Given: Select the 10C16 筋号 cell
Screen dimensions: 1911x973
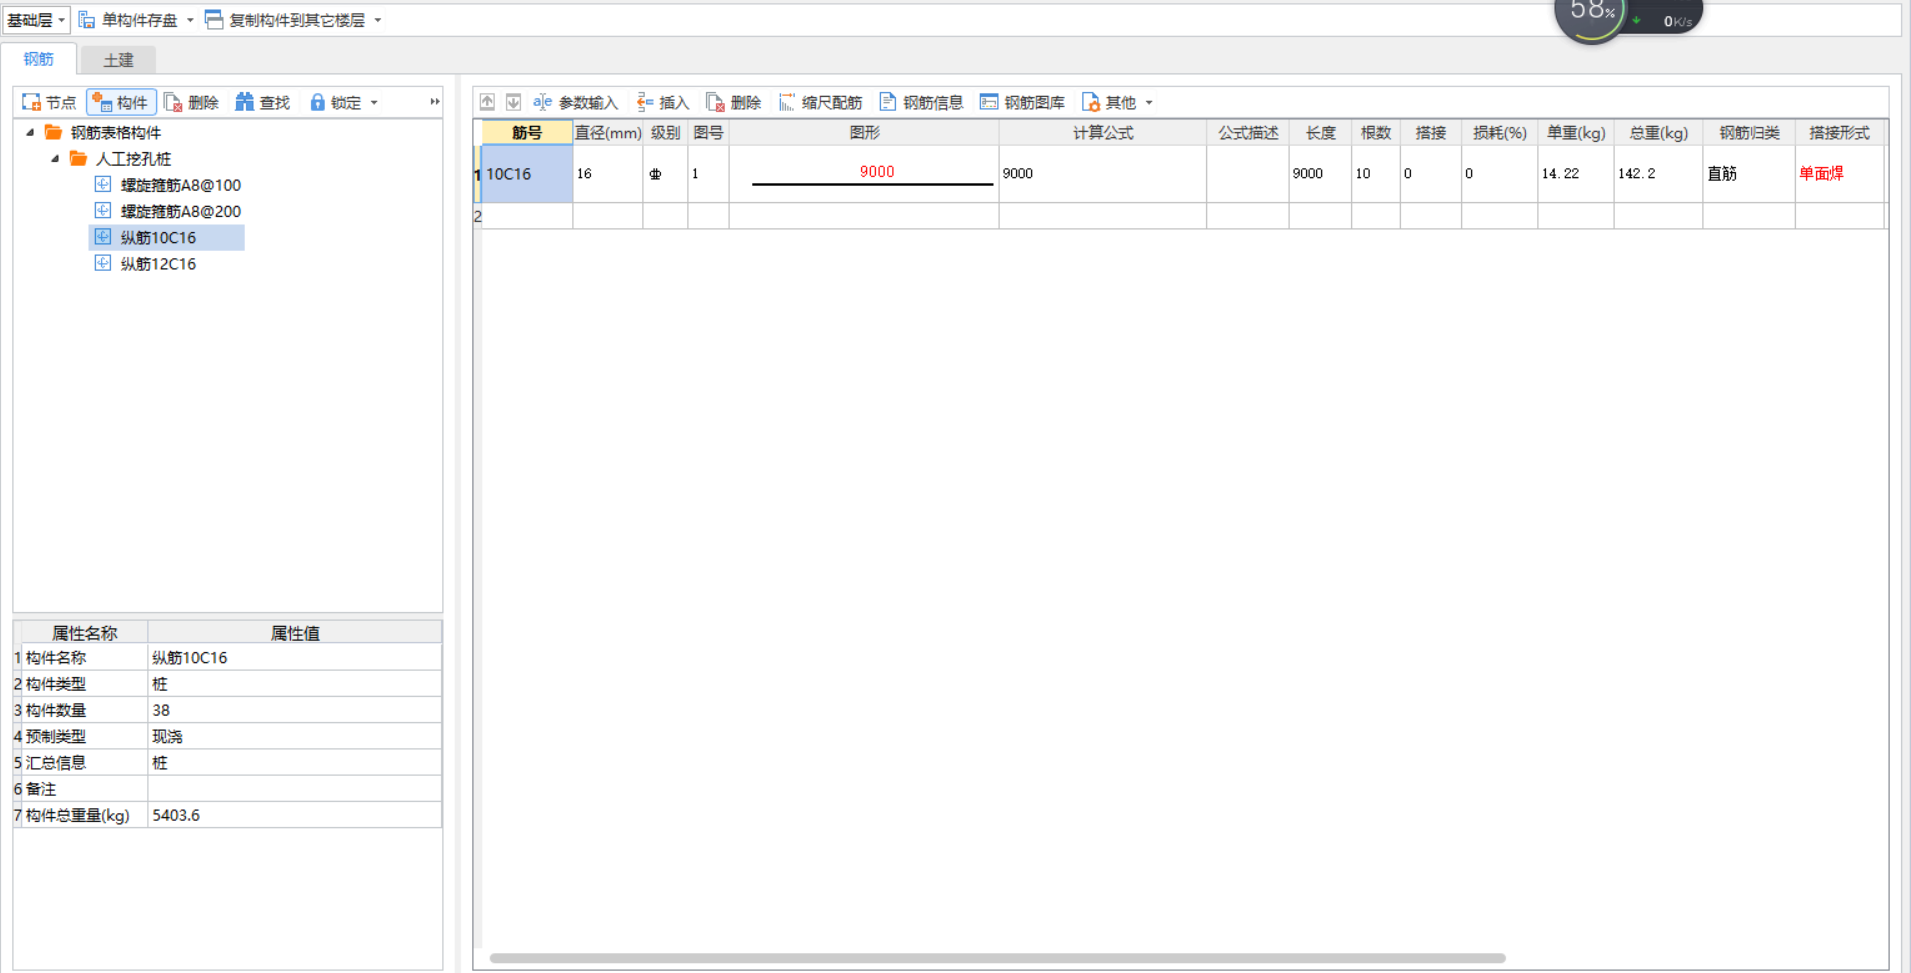Looking at the screenshot, I should 527,174.
